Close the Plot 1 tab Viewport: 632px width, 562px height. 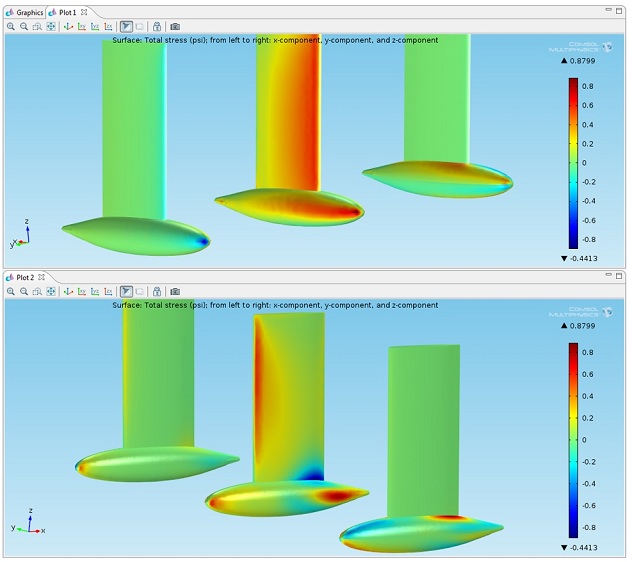[85, 12]
